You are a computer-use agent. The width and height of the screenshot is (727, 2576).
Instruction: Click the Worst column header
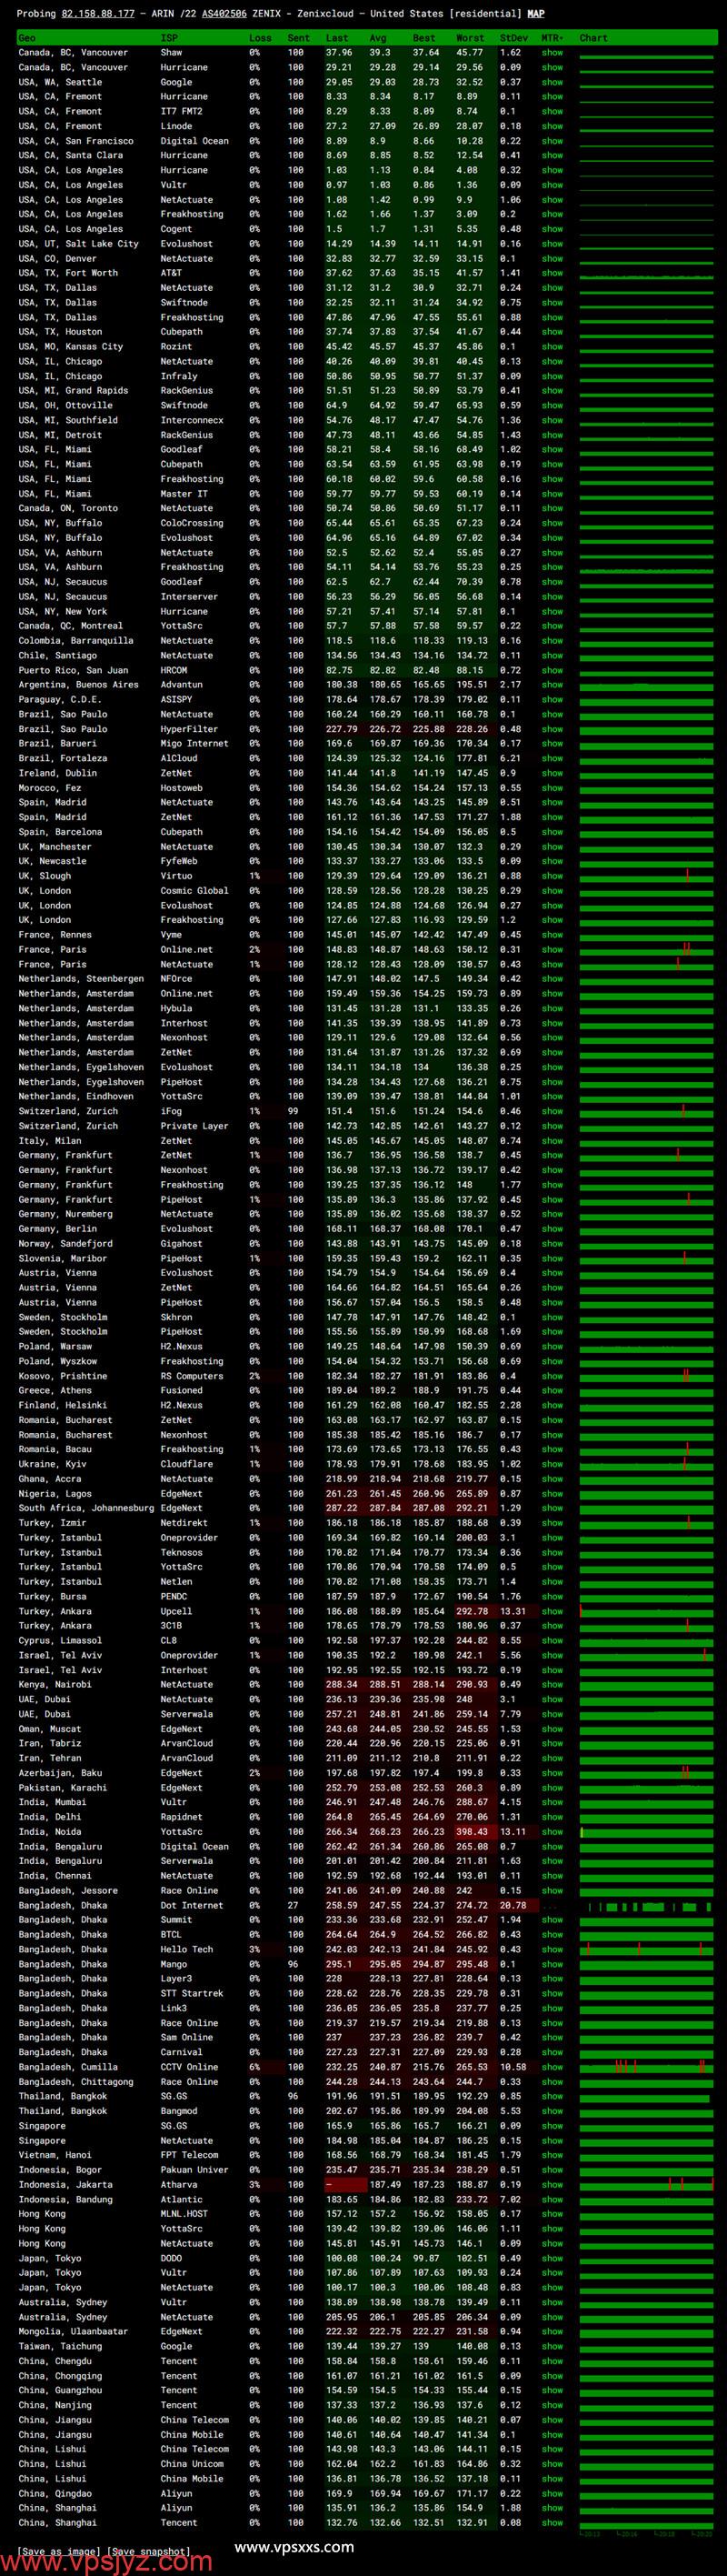[x=470, y=38]
